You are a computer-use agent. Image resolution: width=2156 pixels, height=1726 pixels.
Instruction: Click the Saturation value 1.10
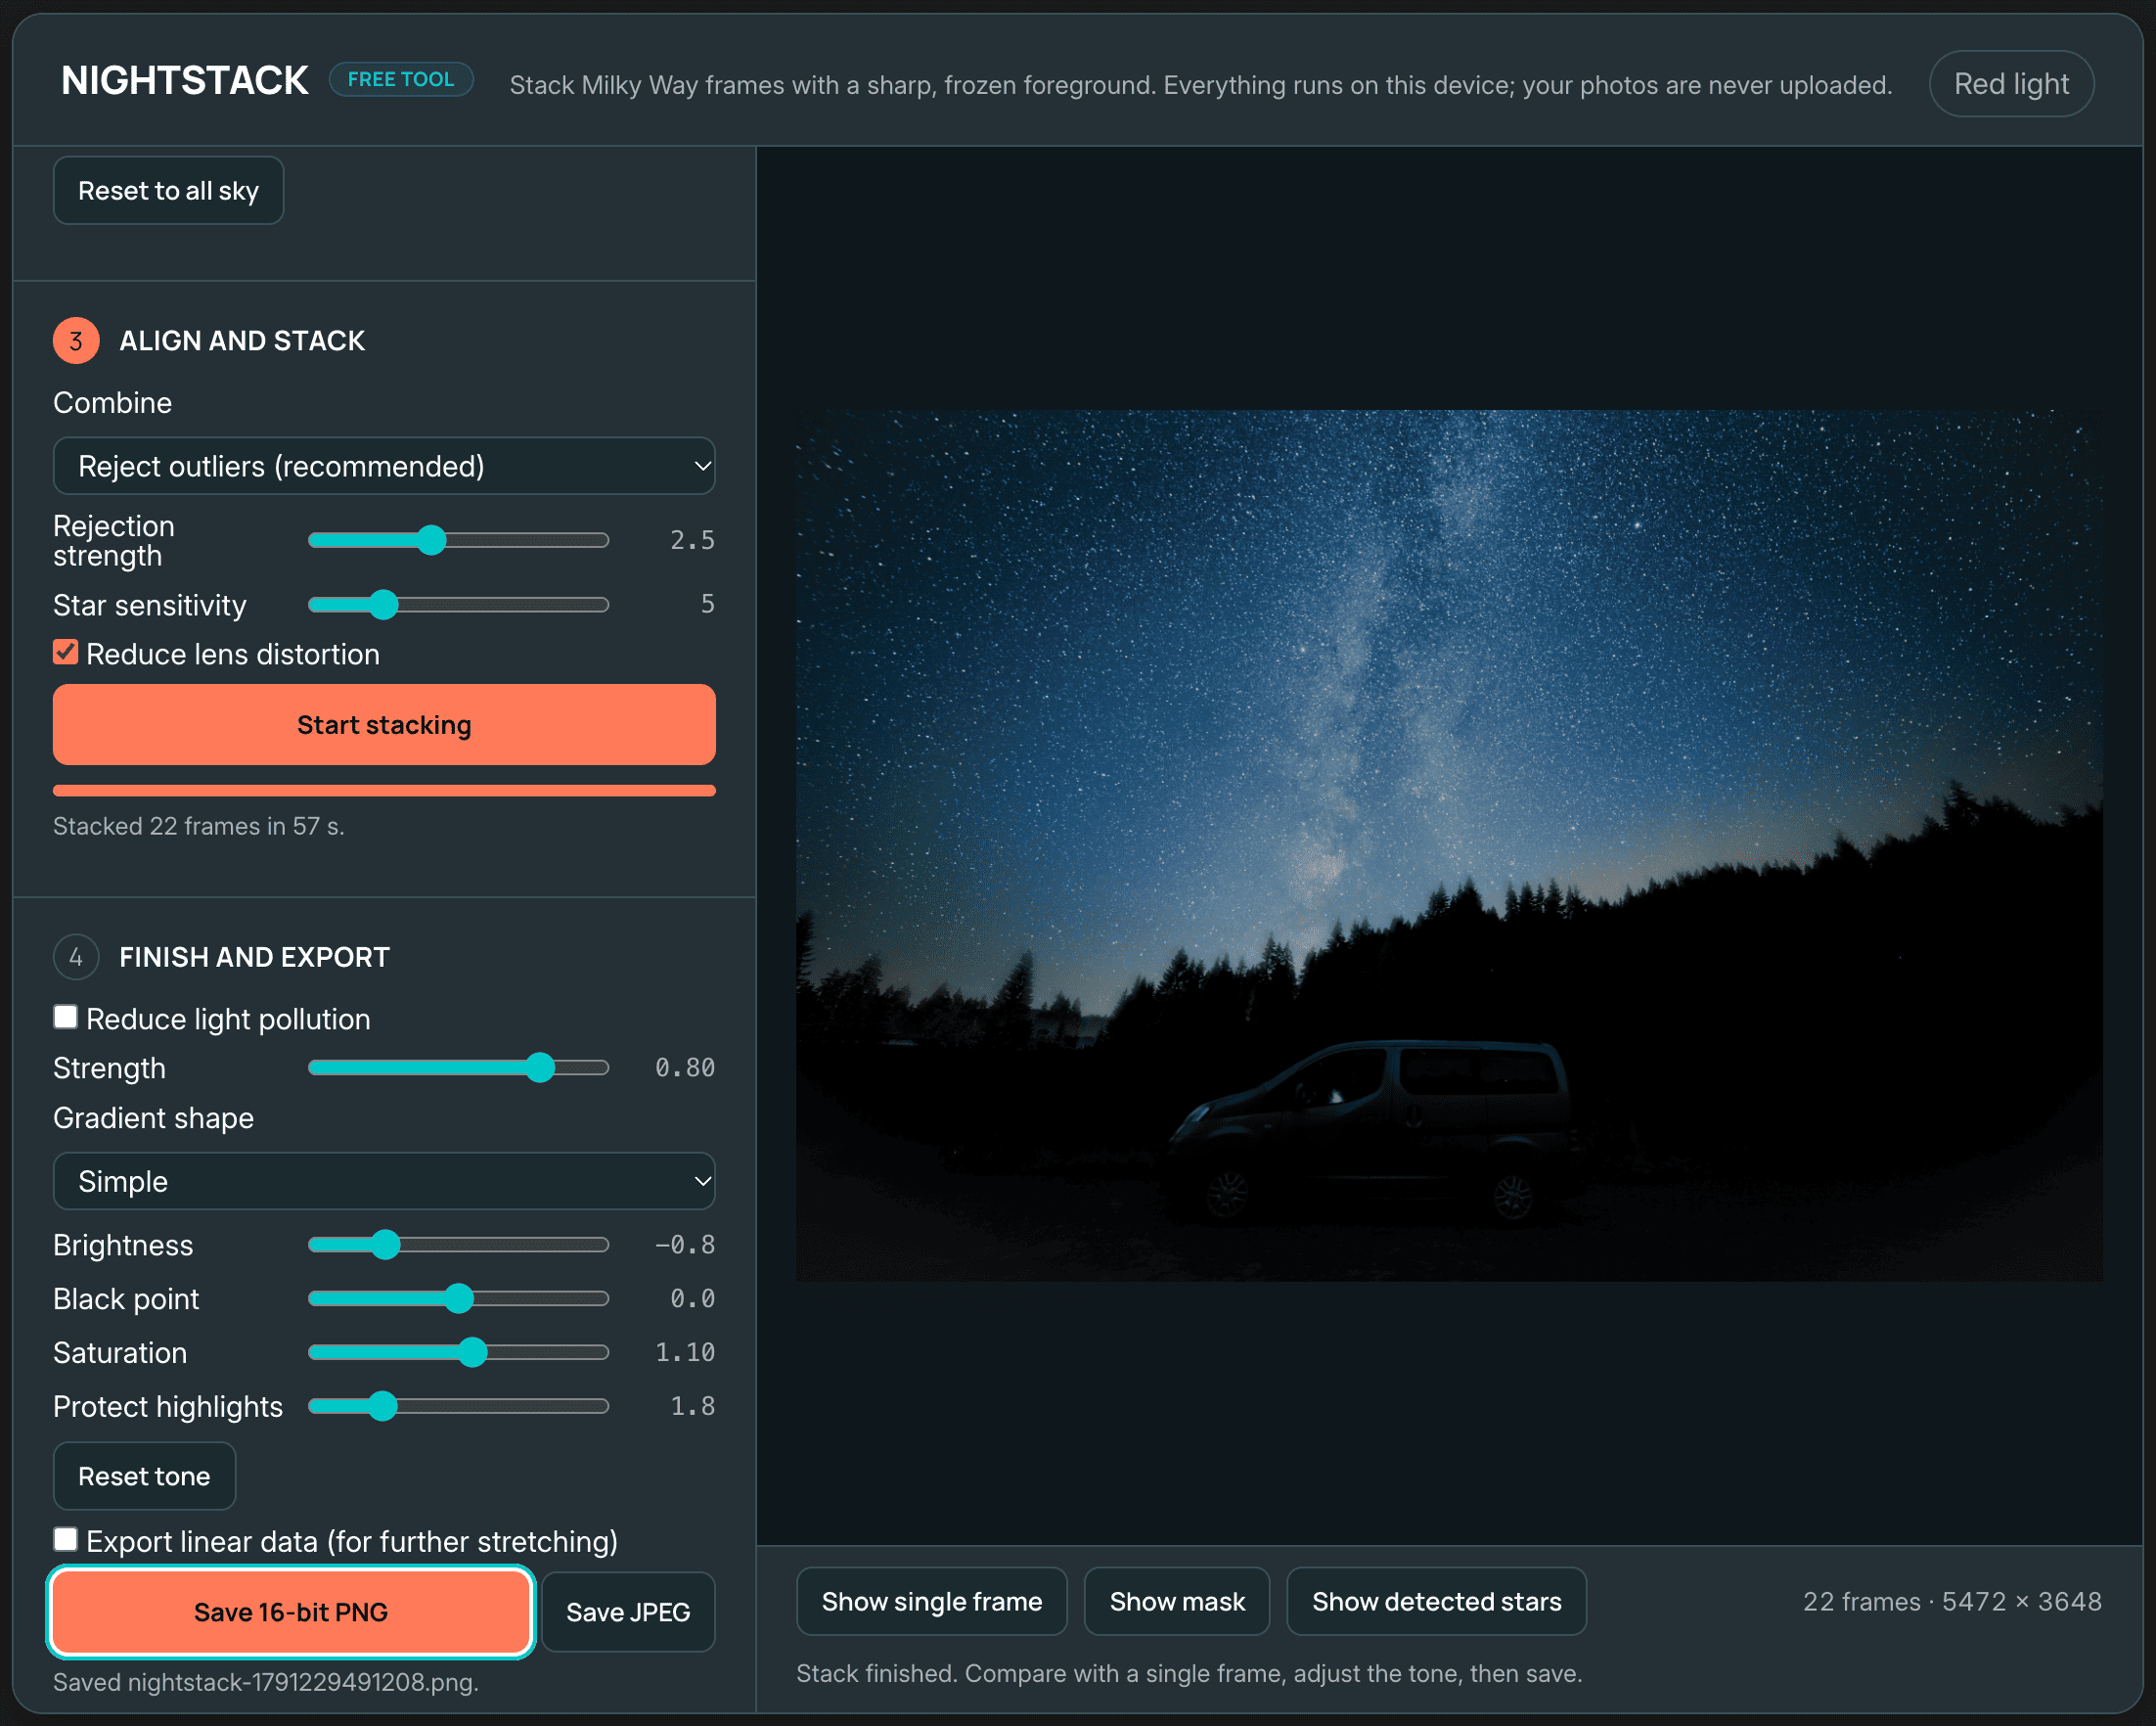coord(685,1352)
